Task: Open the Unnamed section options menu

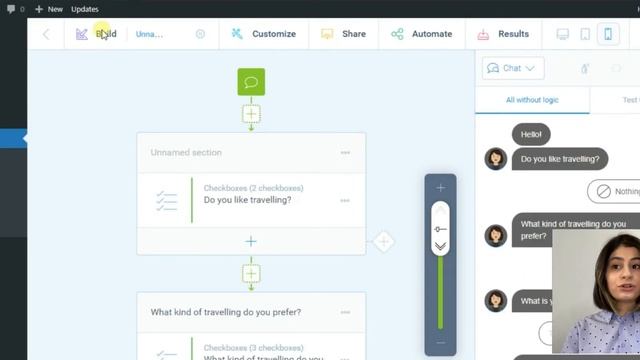Action: [x=345, y=153]
